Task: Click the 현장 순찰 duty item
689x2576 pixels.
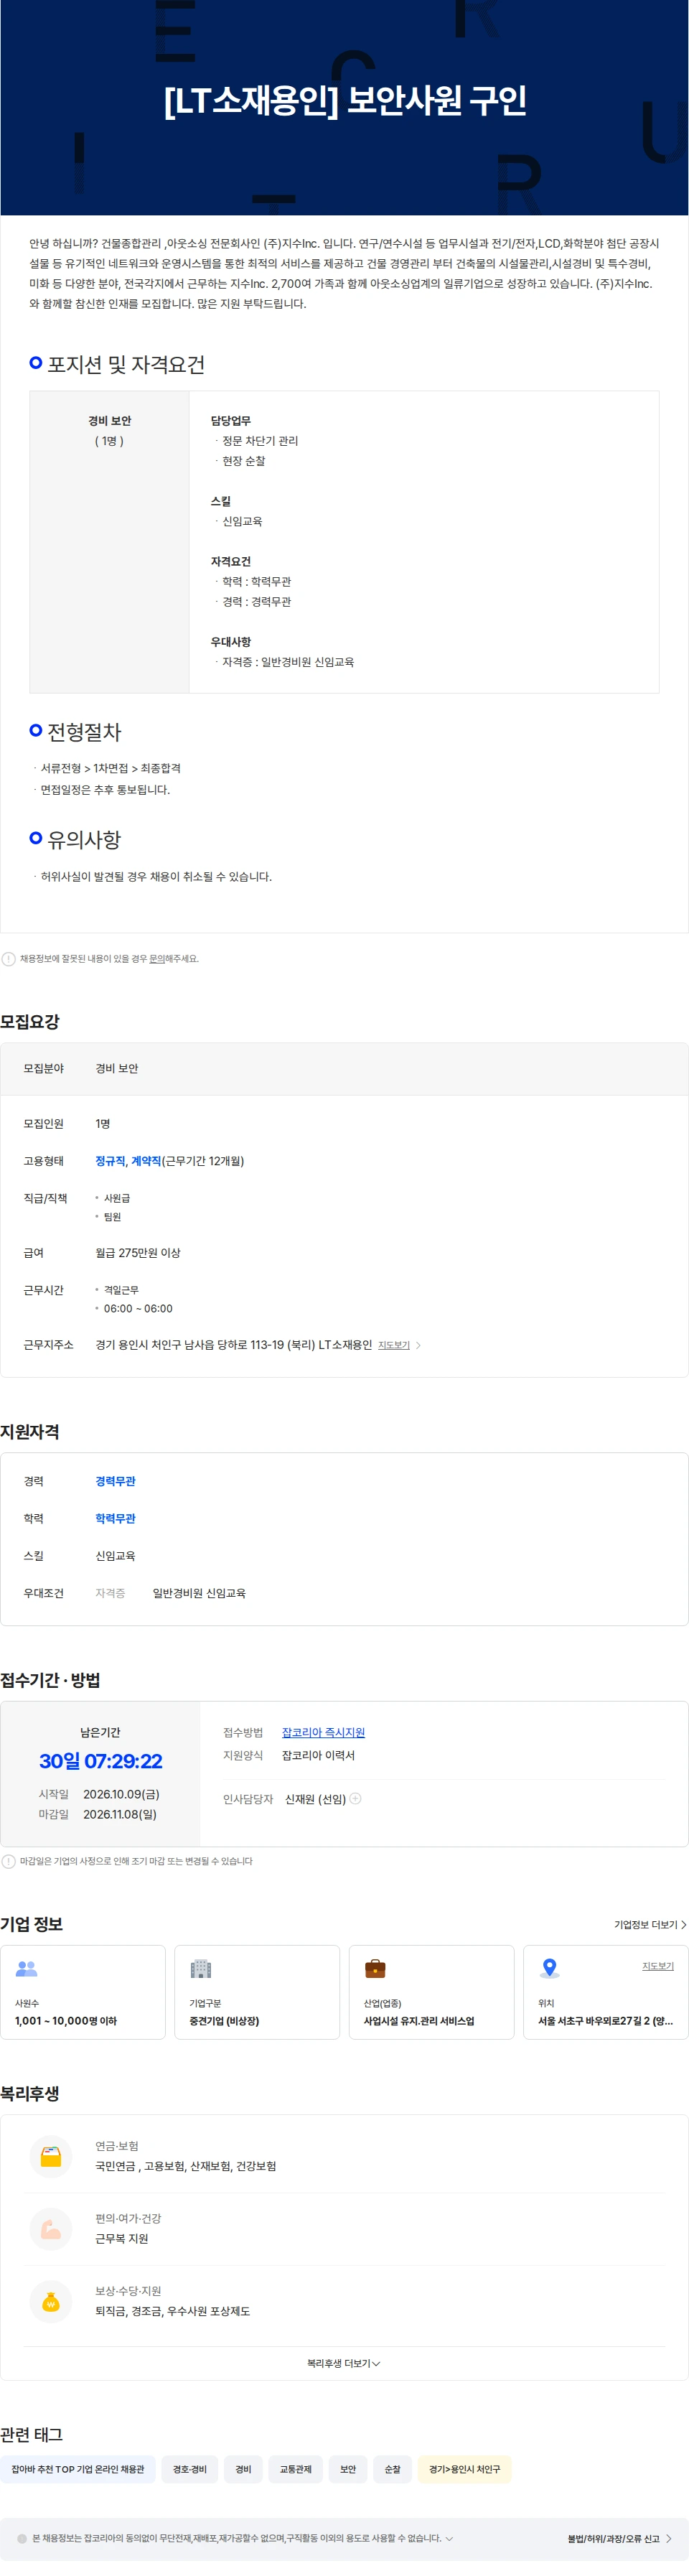Action: click(x=244, y=461)
